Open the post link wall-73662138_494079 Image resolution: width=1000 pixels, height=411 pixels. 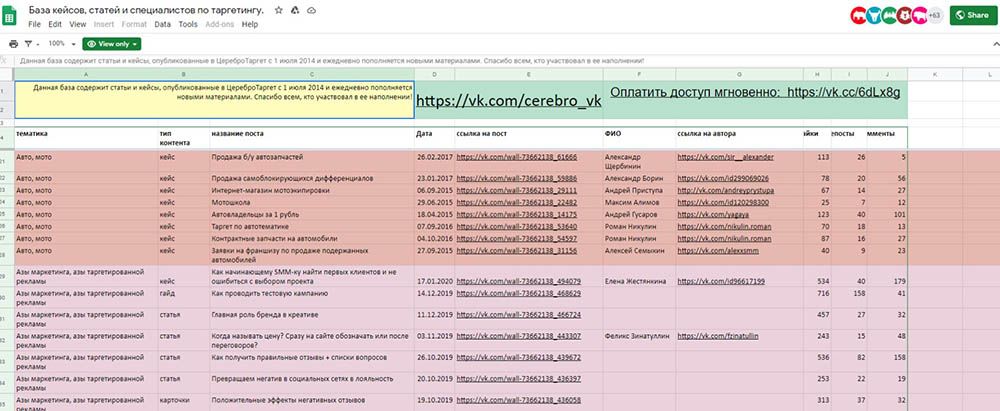518,281
